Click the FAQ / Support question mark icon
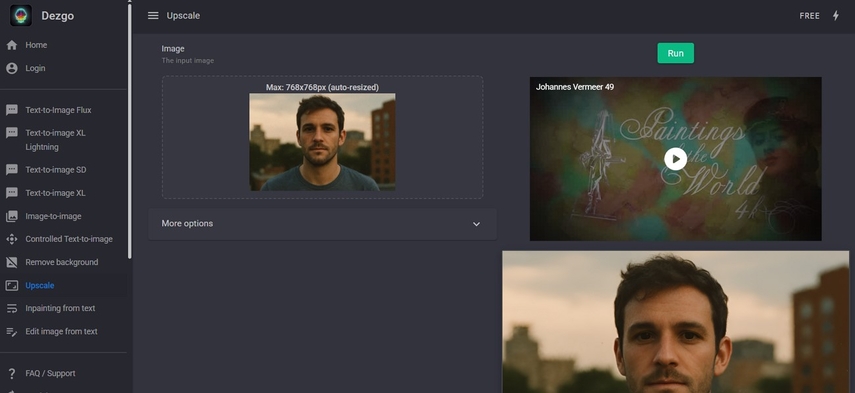This screenshot has width=855, height=393. [x=12, y=374]
